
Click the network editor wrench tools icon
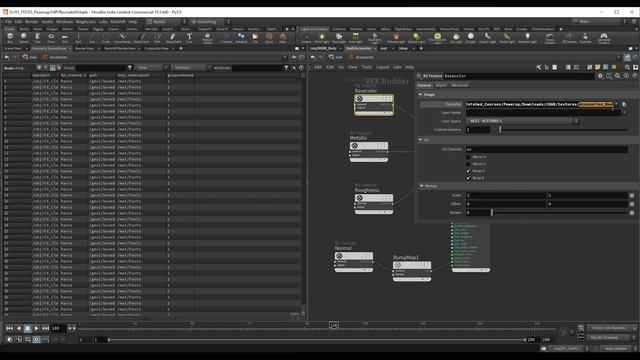coord(539,67)
